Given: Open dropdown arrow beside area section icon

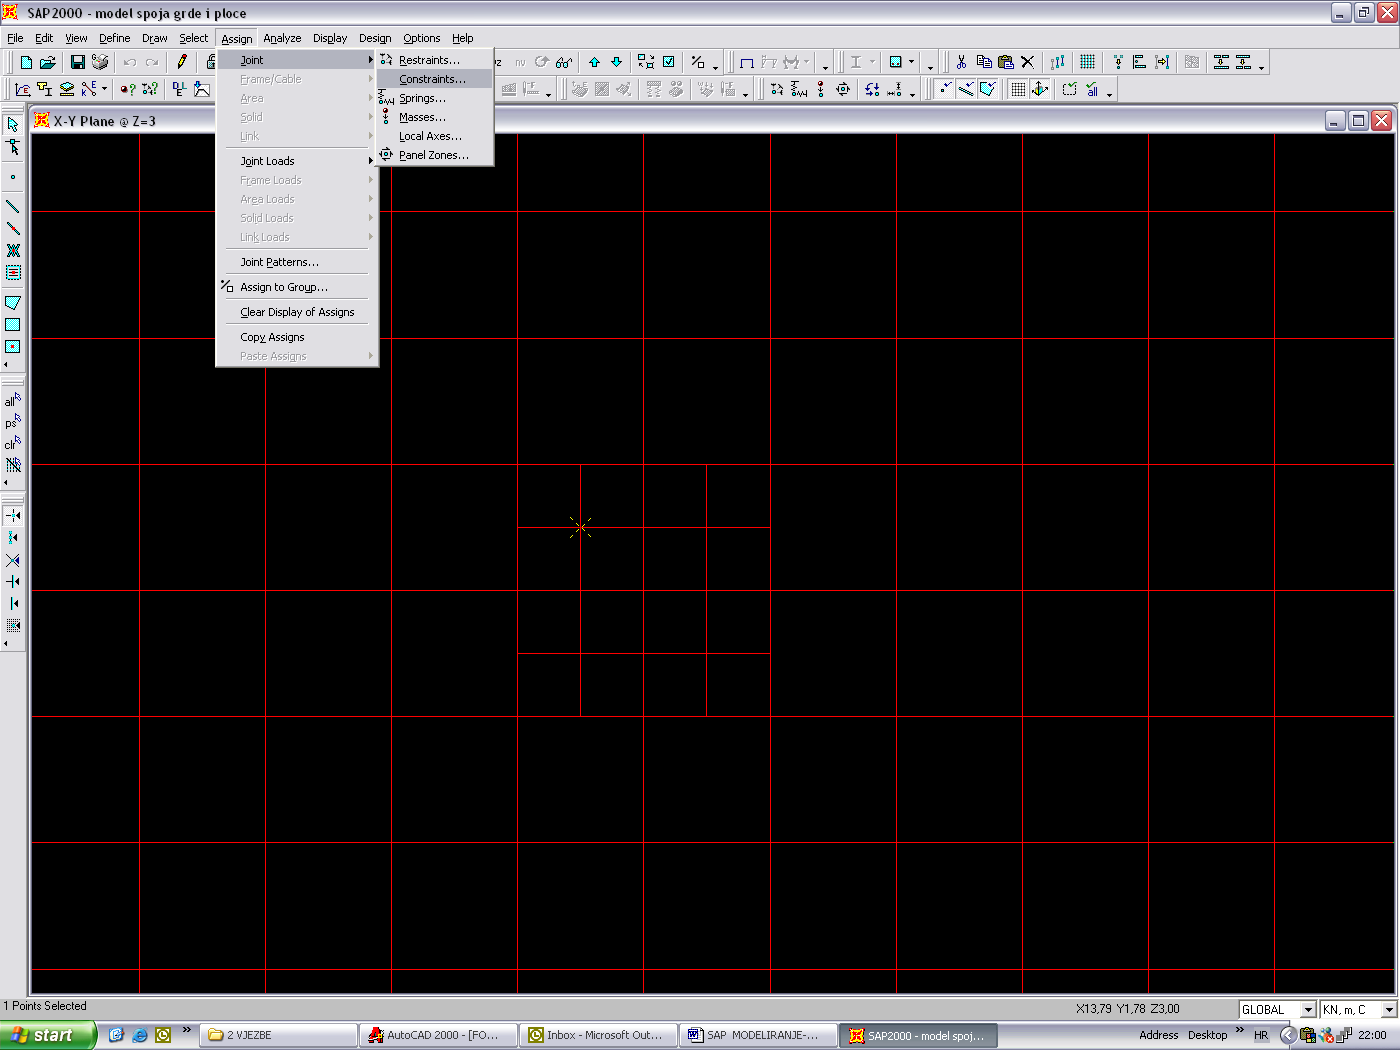Looking at the screenshot, I should coord(911,62).
